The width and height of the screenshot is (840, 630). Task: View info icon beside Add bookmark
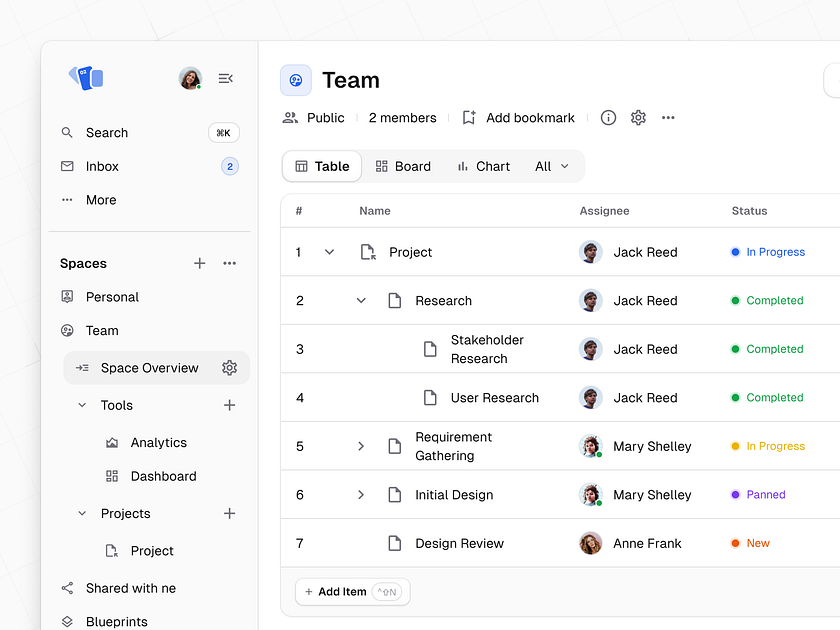(x=608, y=117)
